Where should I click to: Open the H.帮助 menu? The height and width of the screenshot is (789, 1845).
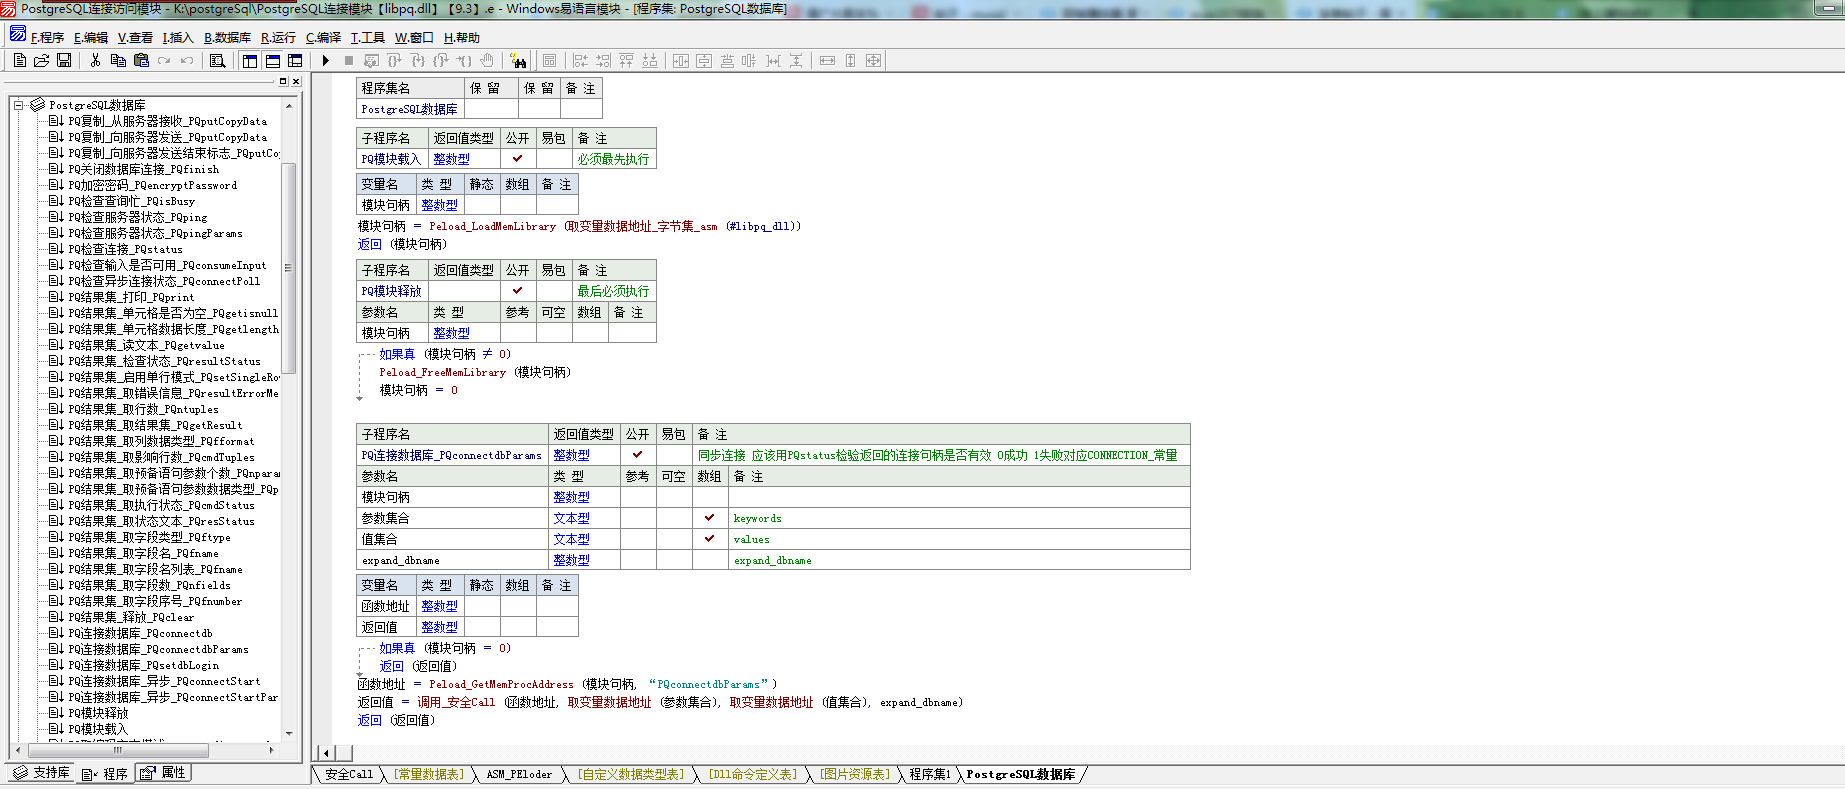(x=462, y=38)
